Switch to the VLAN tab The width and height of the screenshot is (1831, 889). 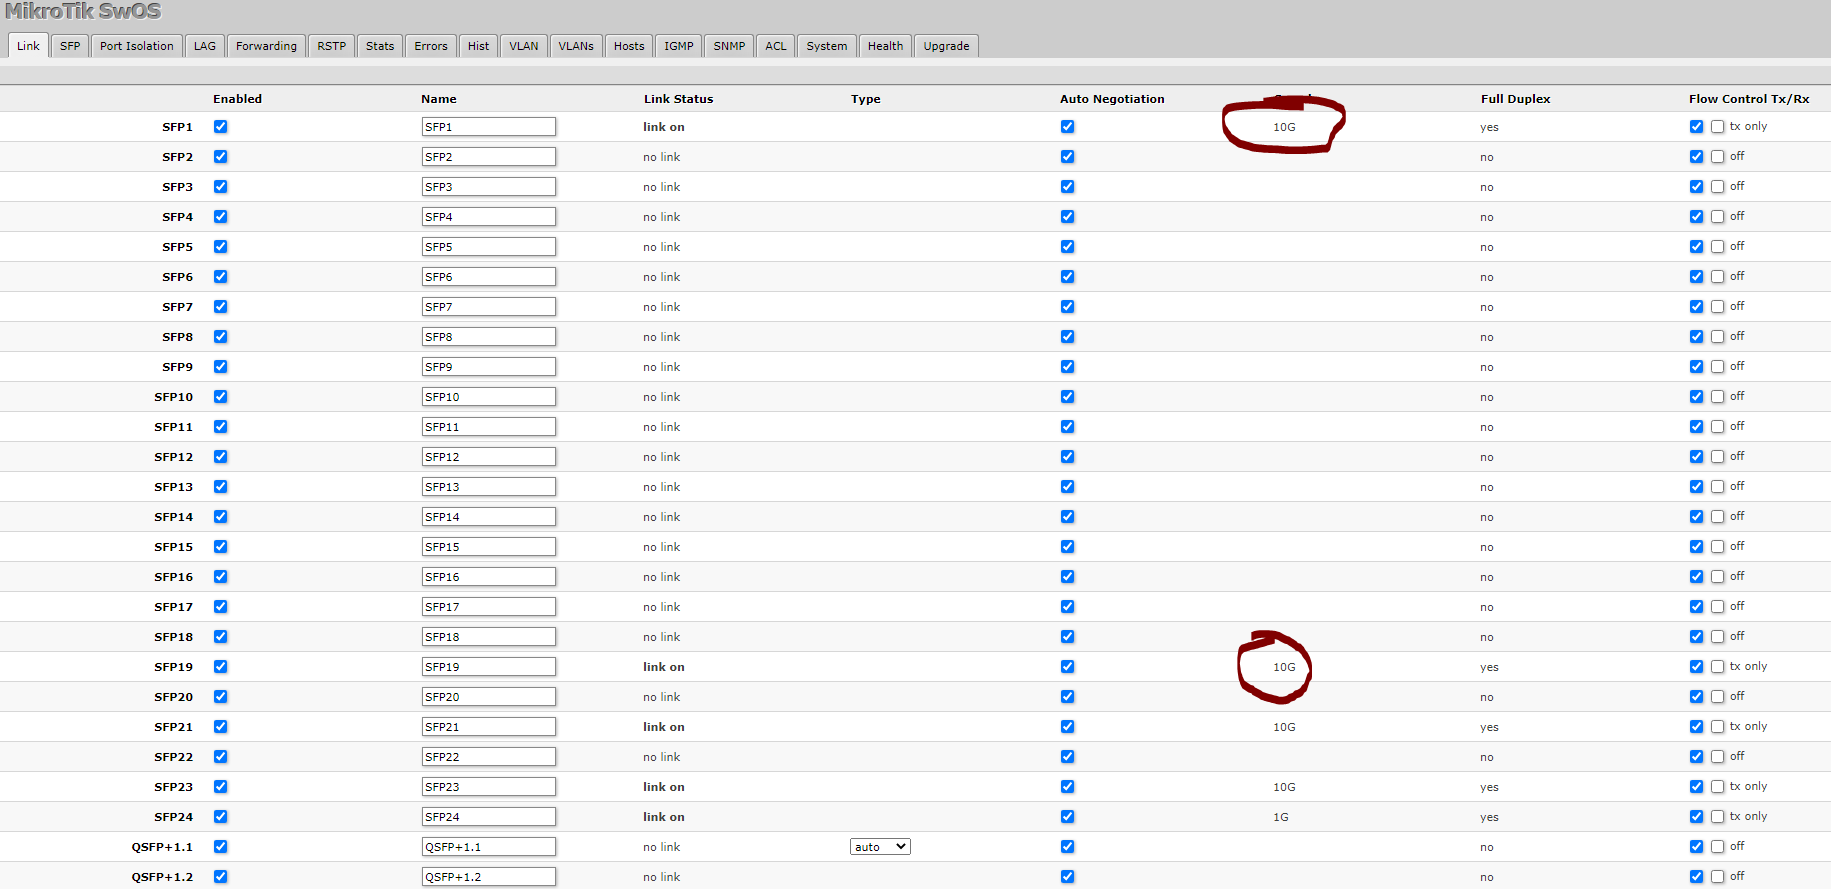(x=524, y=46)
